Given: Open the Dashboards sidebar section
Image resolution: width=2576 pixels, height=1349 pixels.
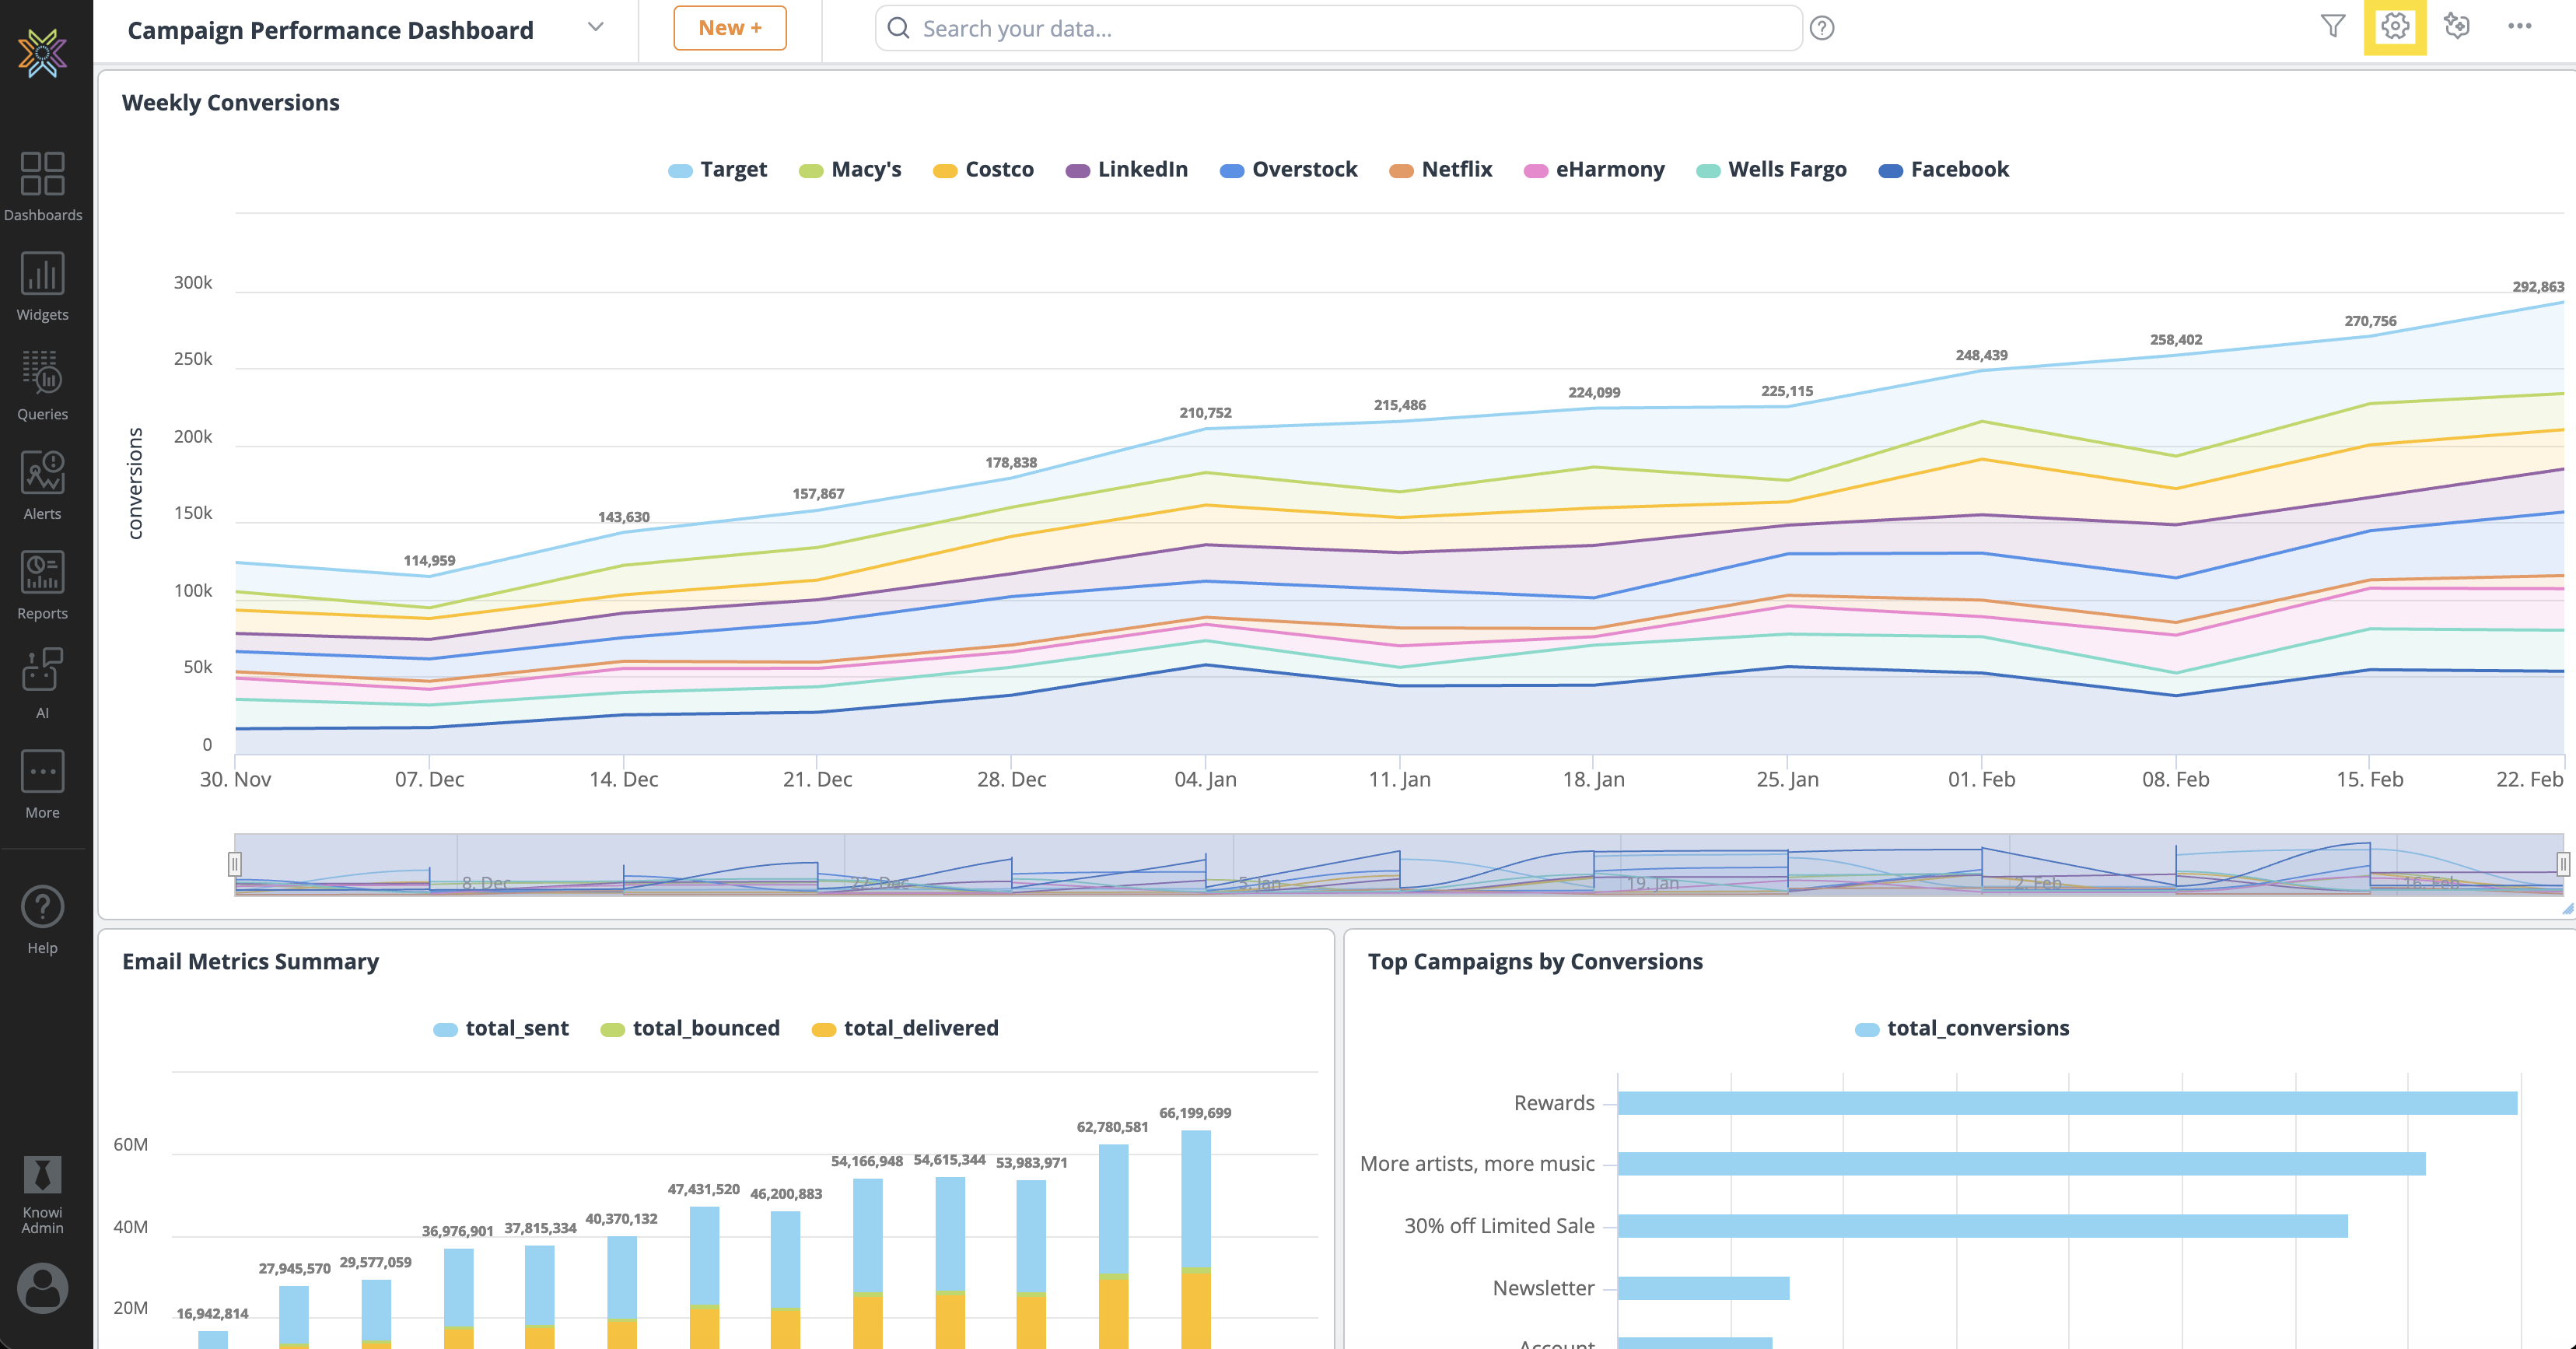Looking at the screenshot, I should point(42,186).
